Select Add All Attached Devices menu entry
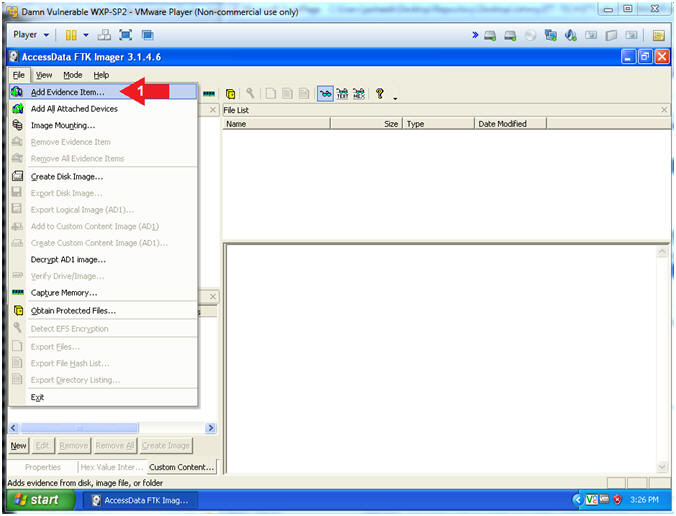Image resolution: width=676 pixels, height=516 pixels. point(103,109)
